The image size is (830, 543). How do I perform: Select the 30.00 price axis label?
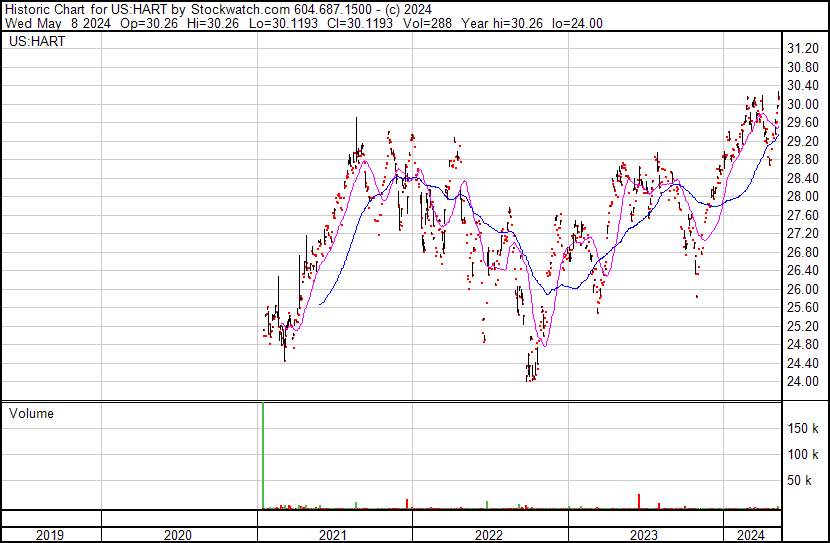[x=803, y=104]
